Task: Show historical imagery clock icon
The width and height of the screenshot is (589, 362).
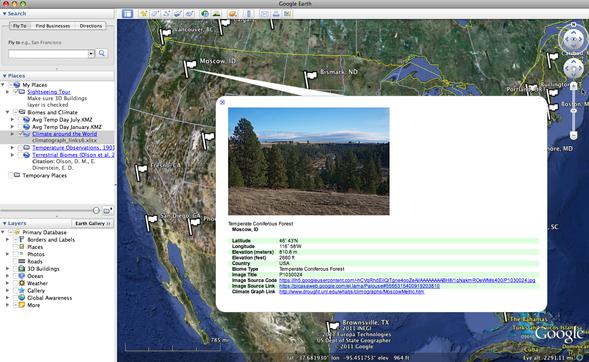Action: [x=205, y=14]
